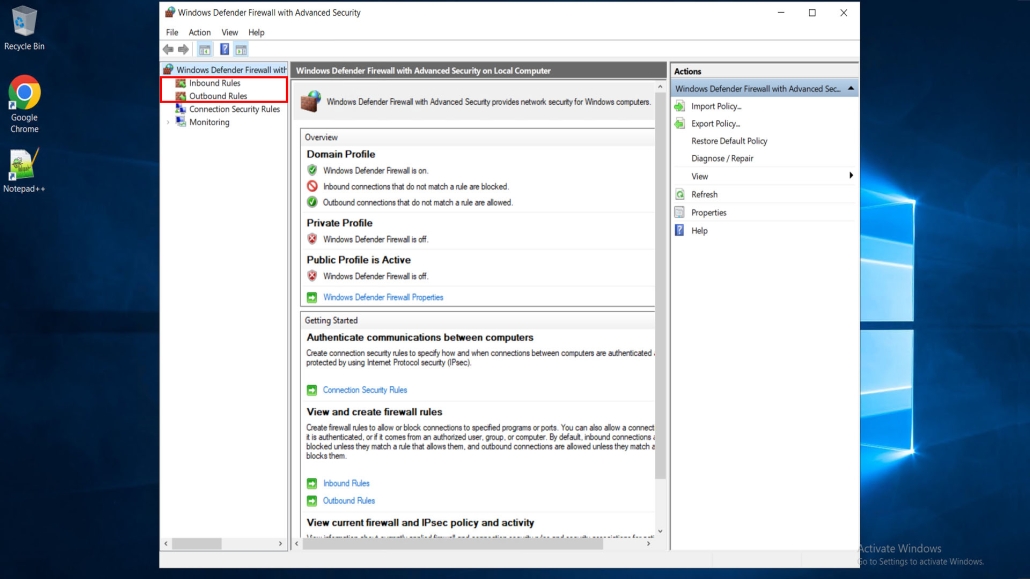Viewport: 1030px width, 579px height.
Task: Collapse the Actions section header arrow
Action: (x=851, y=88)
